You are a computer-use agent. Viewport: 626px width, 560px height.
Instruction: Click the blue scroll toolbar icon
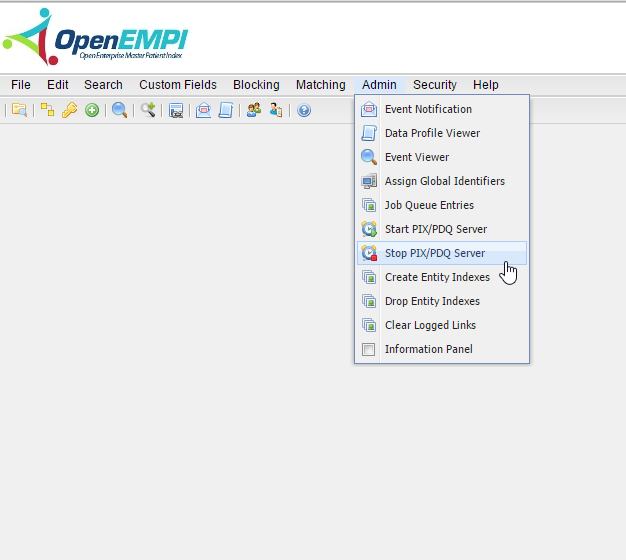point(226,110)
